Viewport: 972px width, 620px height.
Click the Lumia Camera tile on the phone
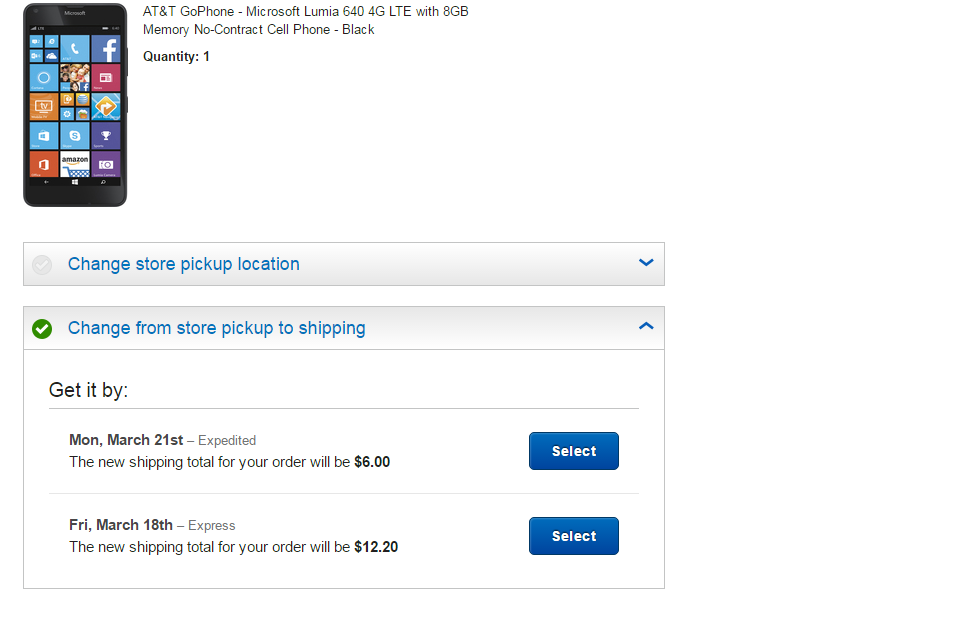tap(106, 163)
